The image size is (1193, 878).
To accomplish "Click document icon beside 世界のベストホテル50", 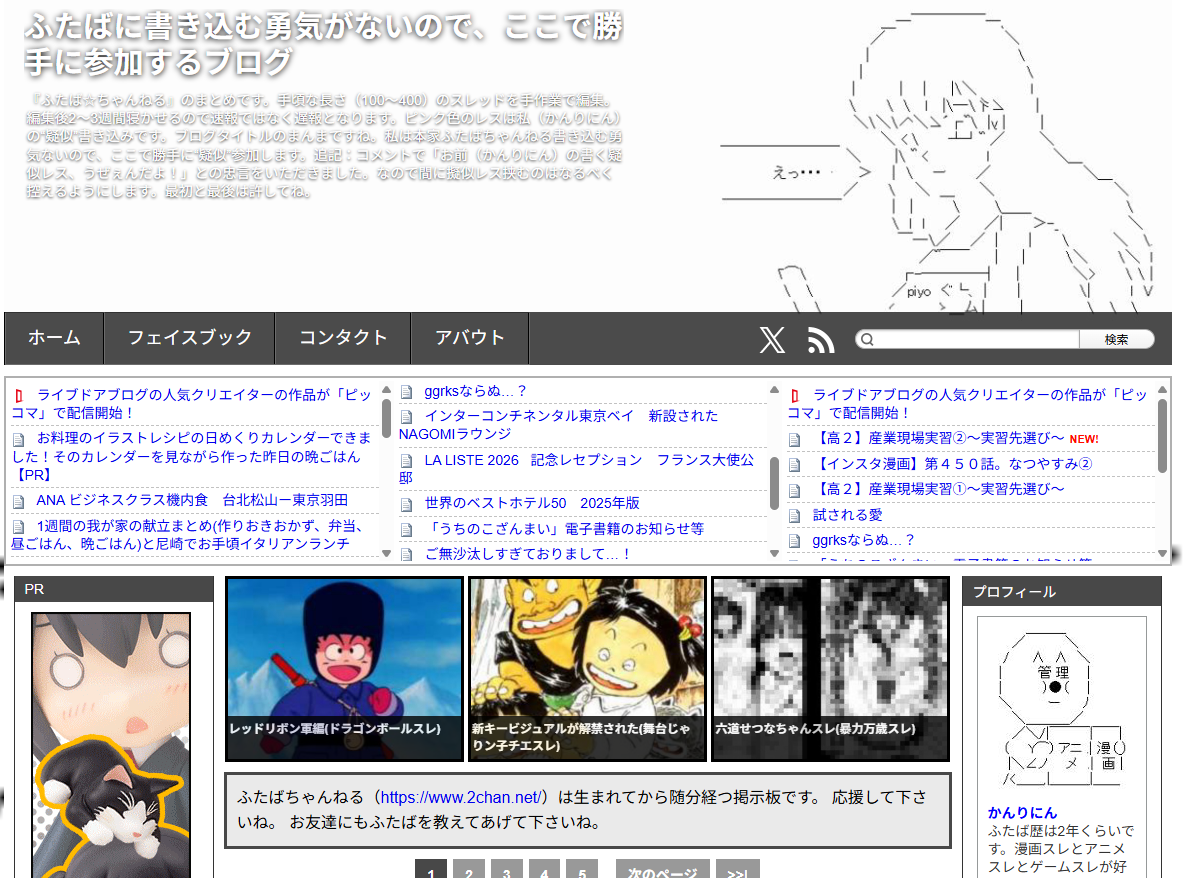I will tap(406, 503).
